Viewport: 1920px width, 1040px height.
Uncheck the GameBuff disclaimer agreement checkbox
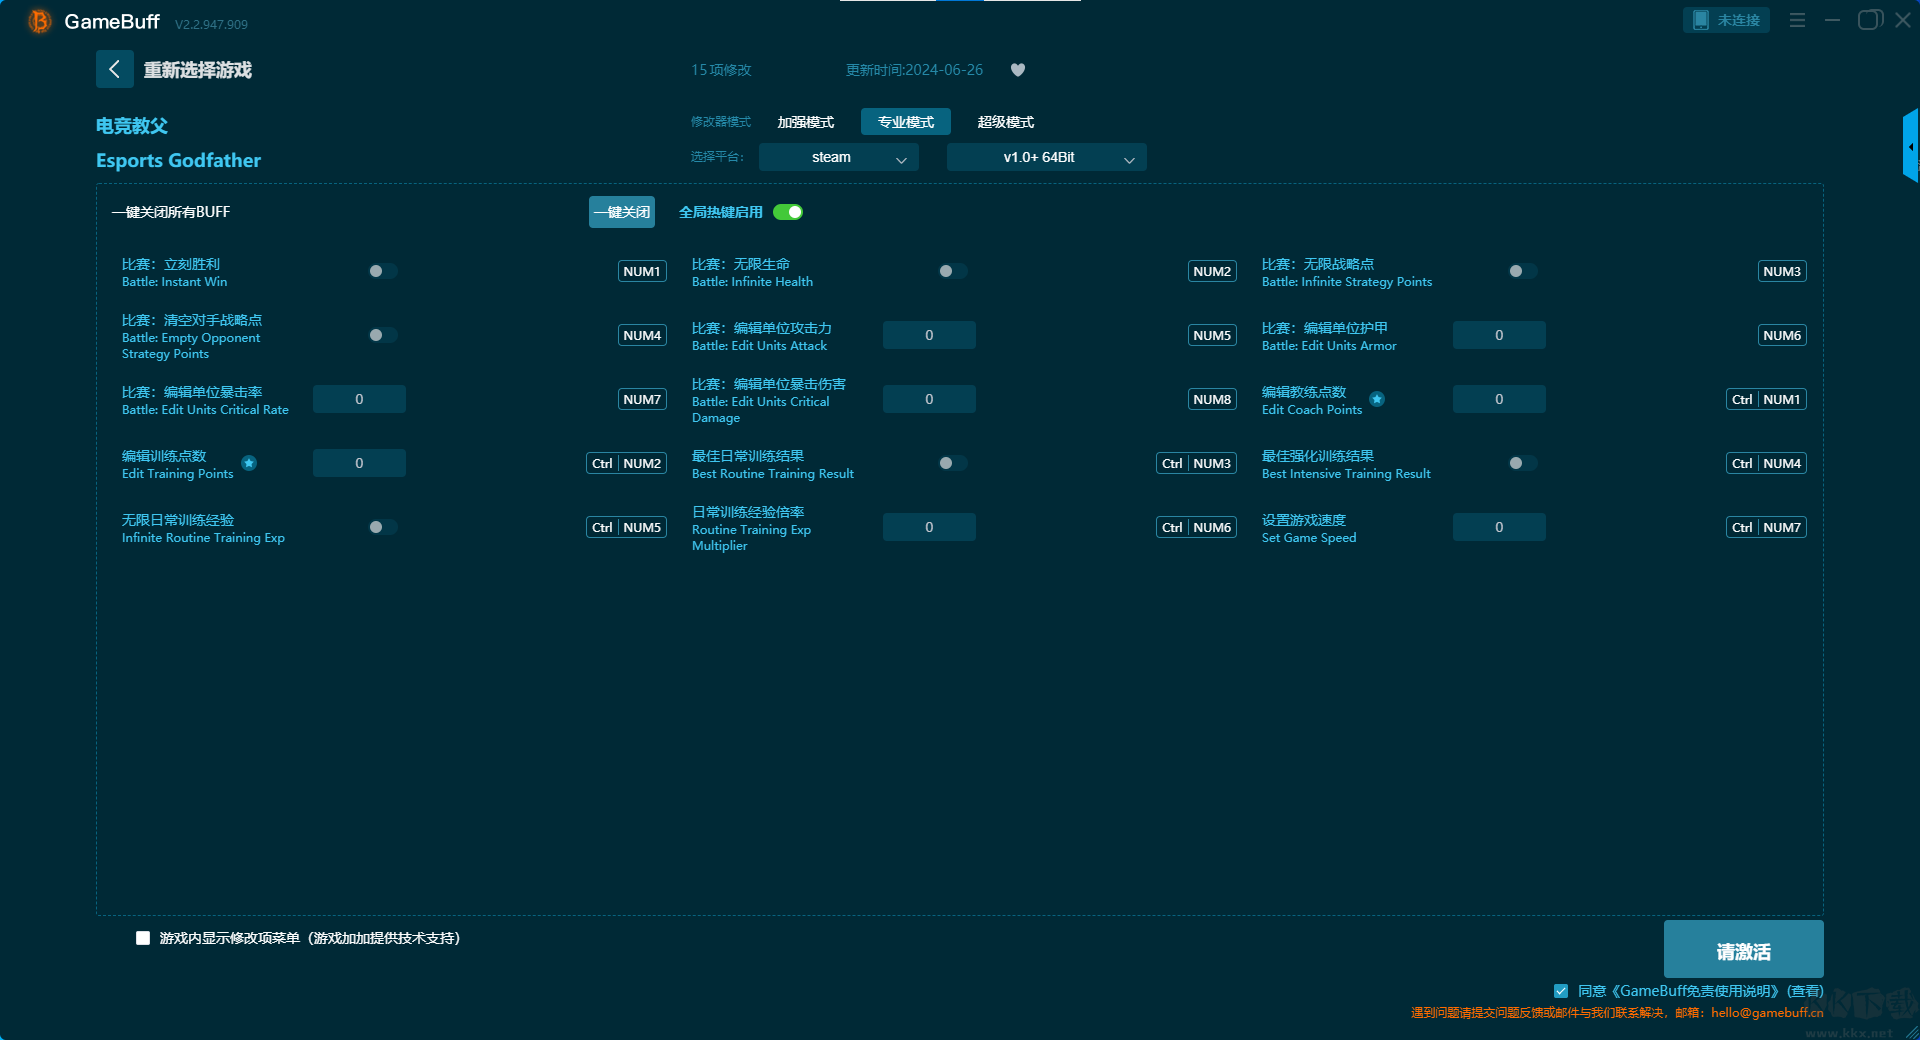tap(1561, 991)
